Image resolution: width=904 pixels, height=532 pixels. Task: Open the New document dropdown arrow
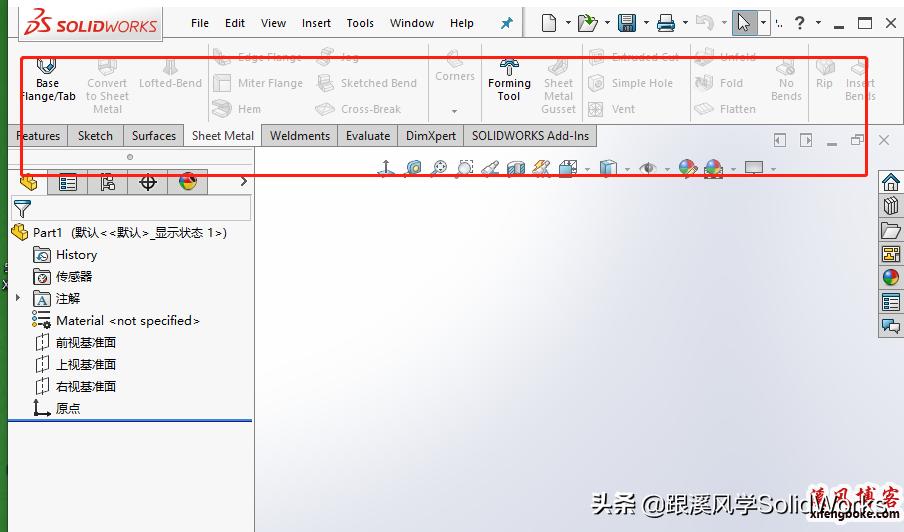pyautogui.click(x=568, y=23)
